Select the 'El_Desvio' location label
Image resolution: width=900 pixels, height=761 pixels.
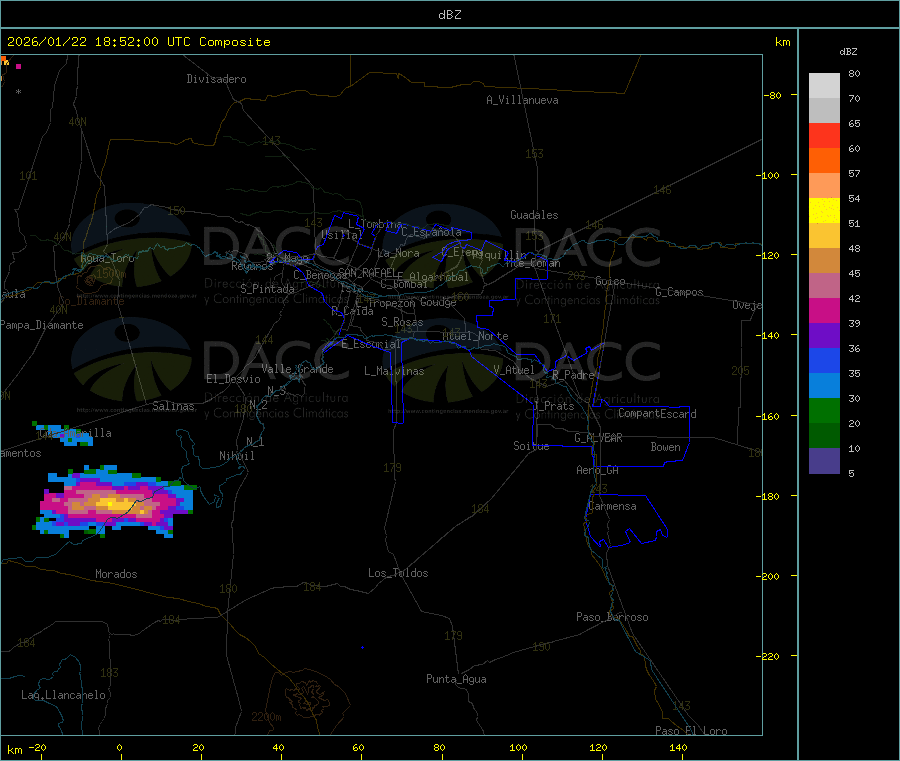click(233, 379)
